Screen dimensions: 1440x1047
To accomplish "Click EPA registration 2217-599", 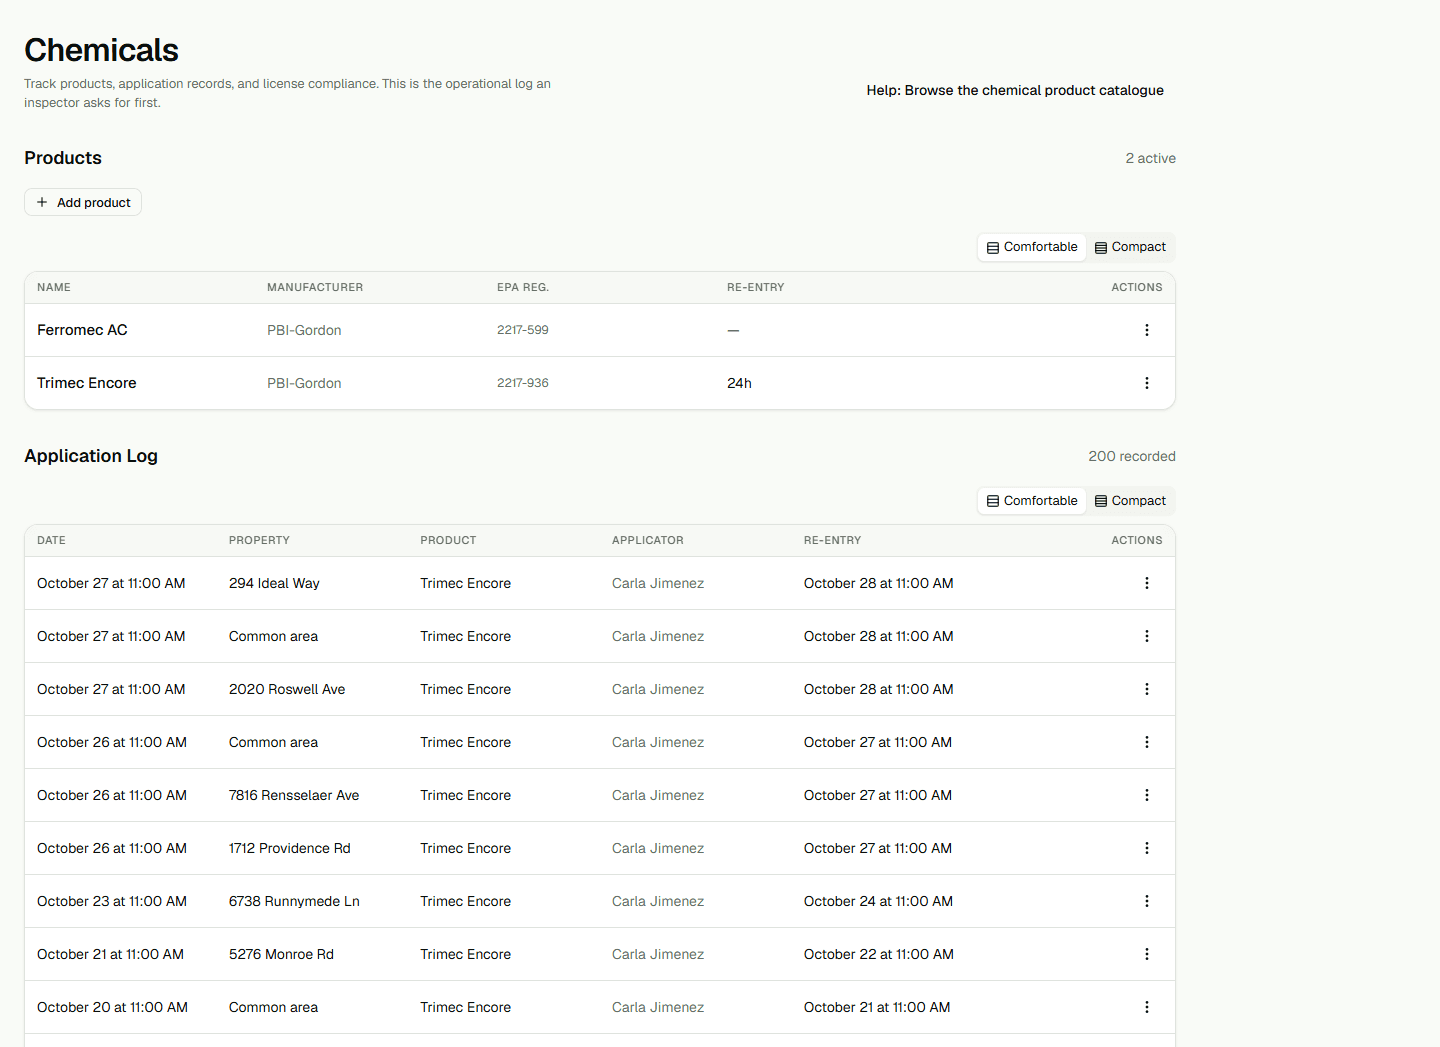I will (523, 330).
